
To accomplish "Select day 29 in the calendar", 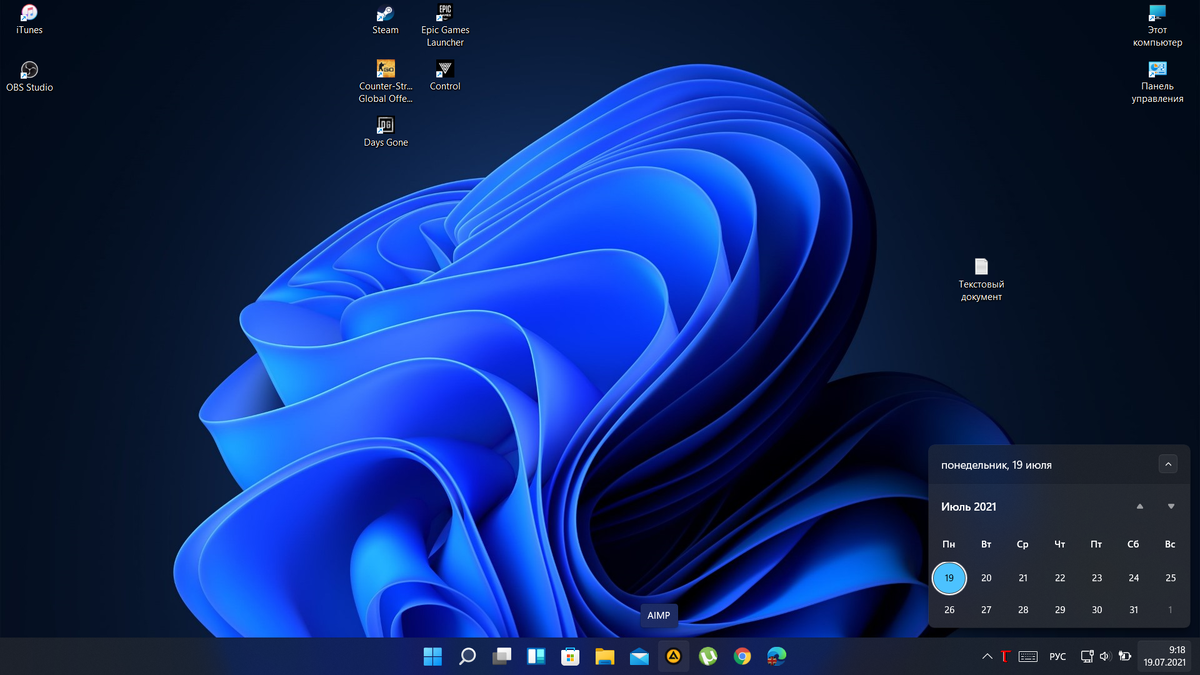I will click(x=1060, y=610).
